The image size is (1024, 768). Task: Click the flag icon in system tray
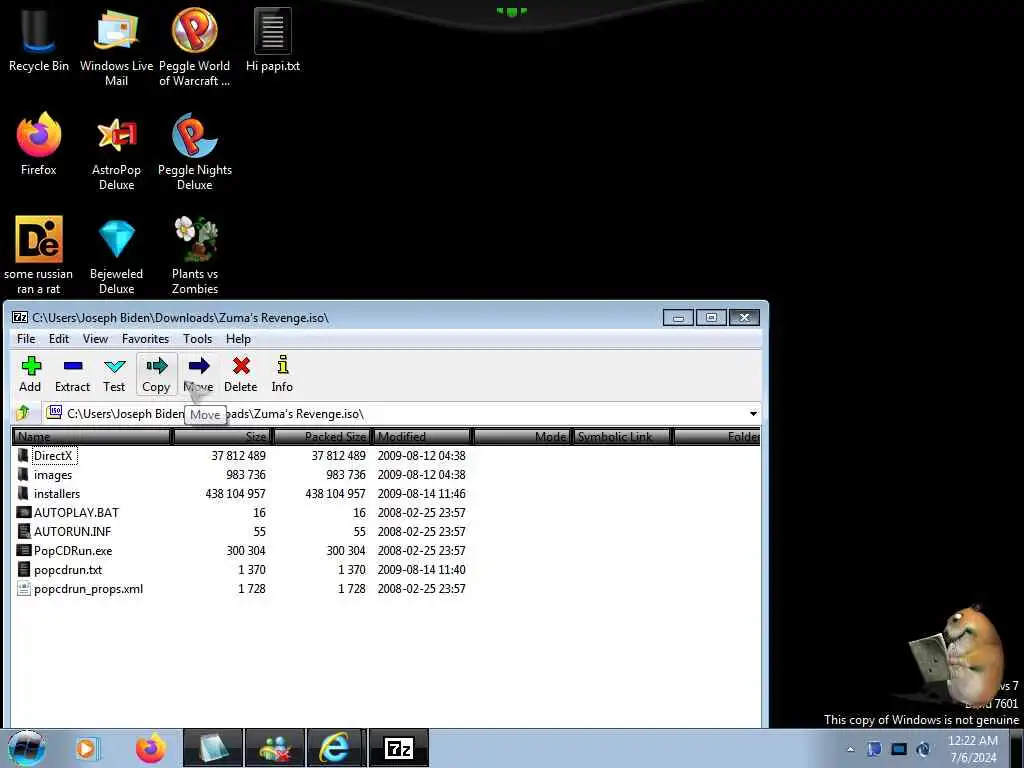pyautogui.click(x=874, y=749)
